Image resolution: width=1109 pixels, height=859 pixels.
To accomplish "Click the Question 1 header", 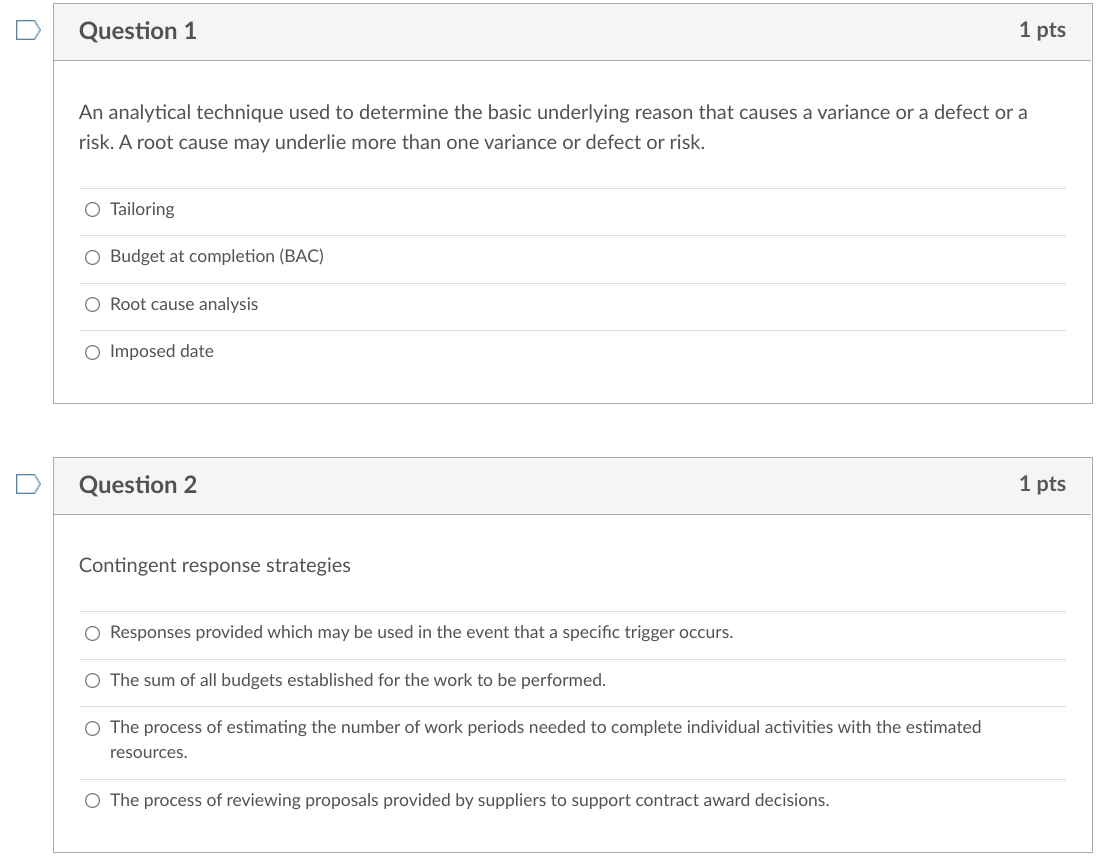I will pos(138,30).
